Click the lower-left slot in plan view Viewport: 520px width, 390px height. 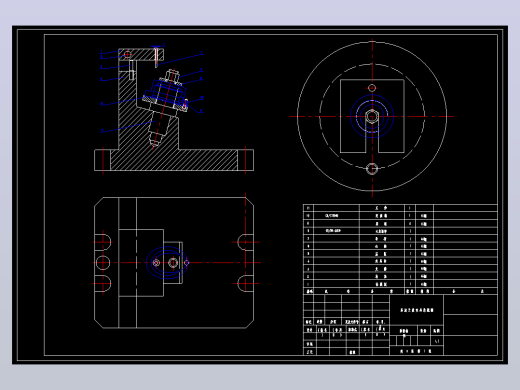click(x=102, y=284)
